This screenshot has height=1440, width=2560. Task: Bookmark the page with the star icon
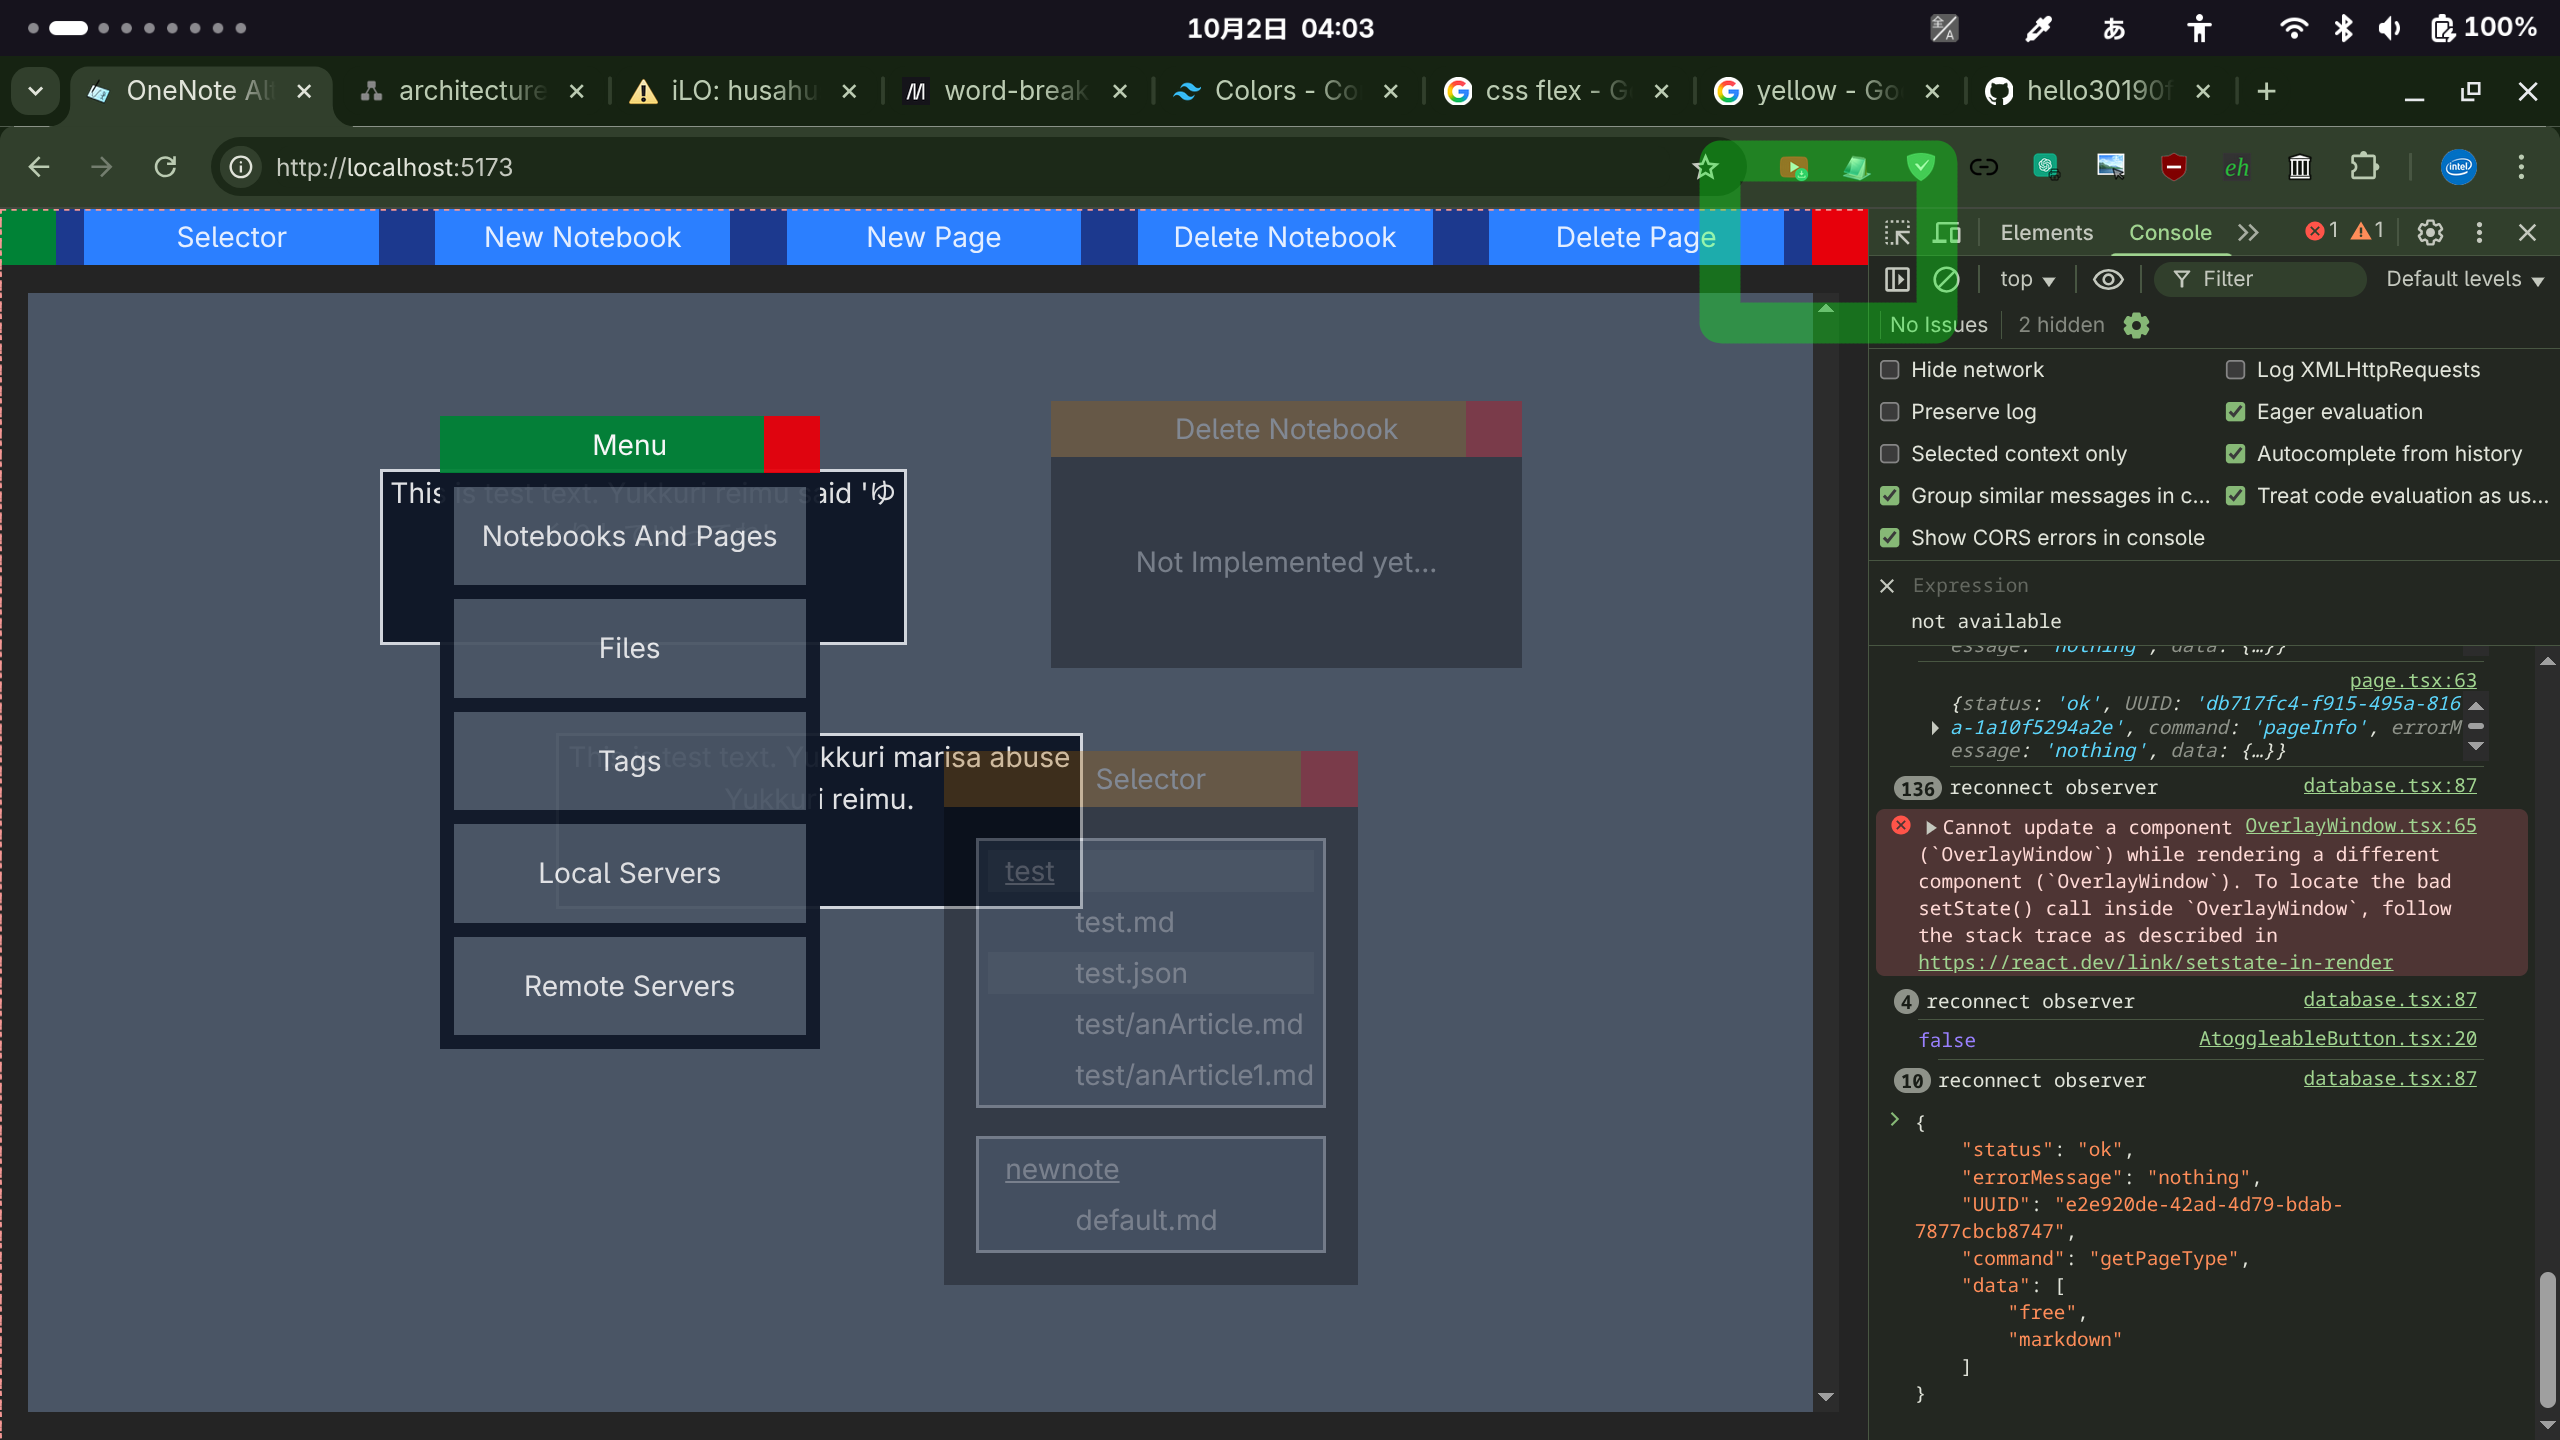click(x=1706, y=167)
